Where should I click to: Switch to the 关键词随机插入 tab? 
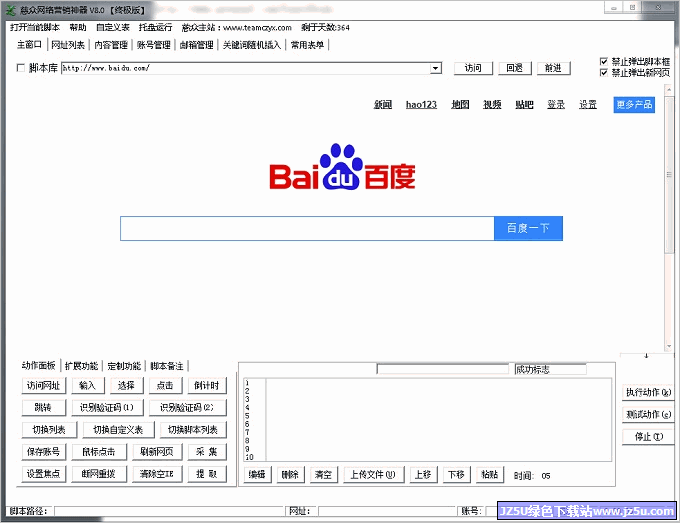pyautogui.click(x=252, y=45)
